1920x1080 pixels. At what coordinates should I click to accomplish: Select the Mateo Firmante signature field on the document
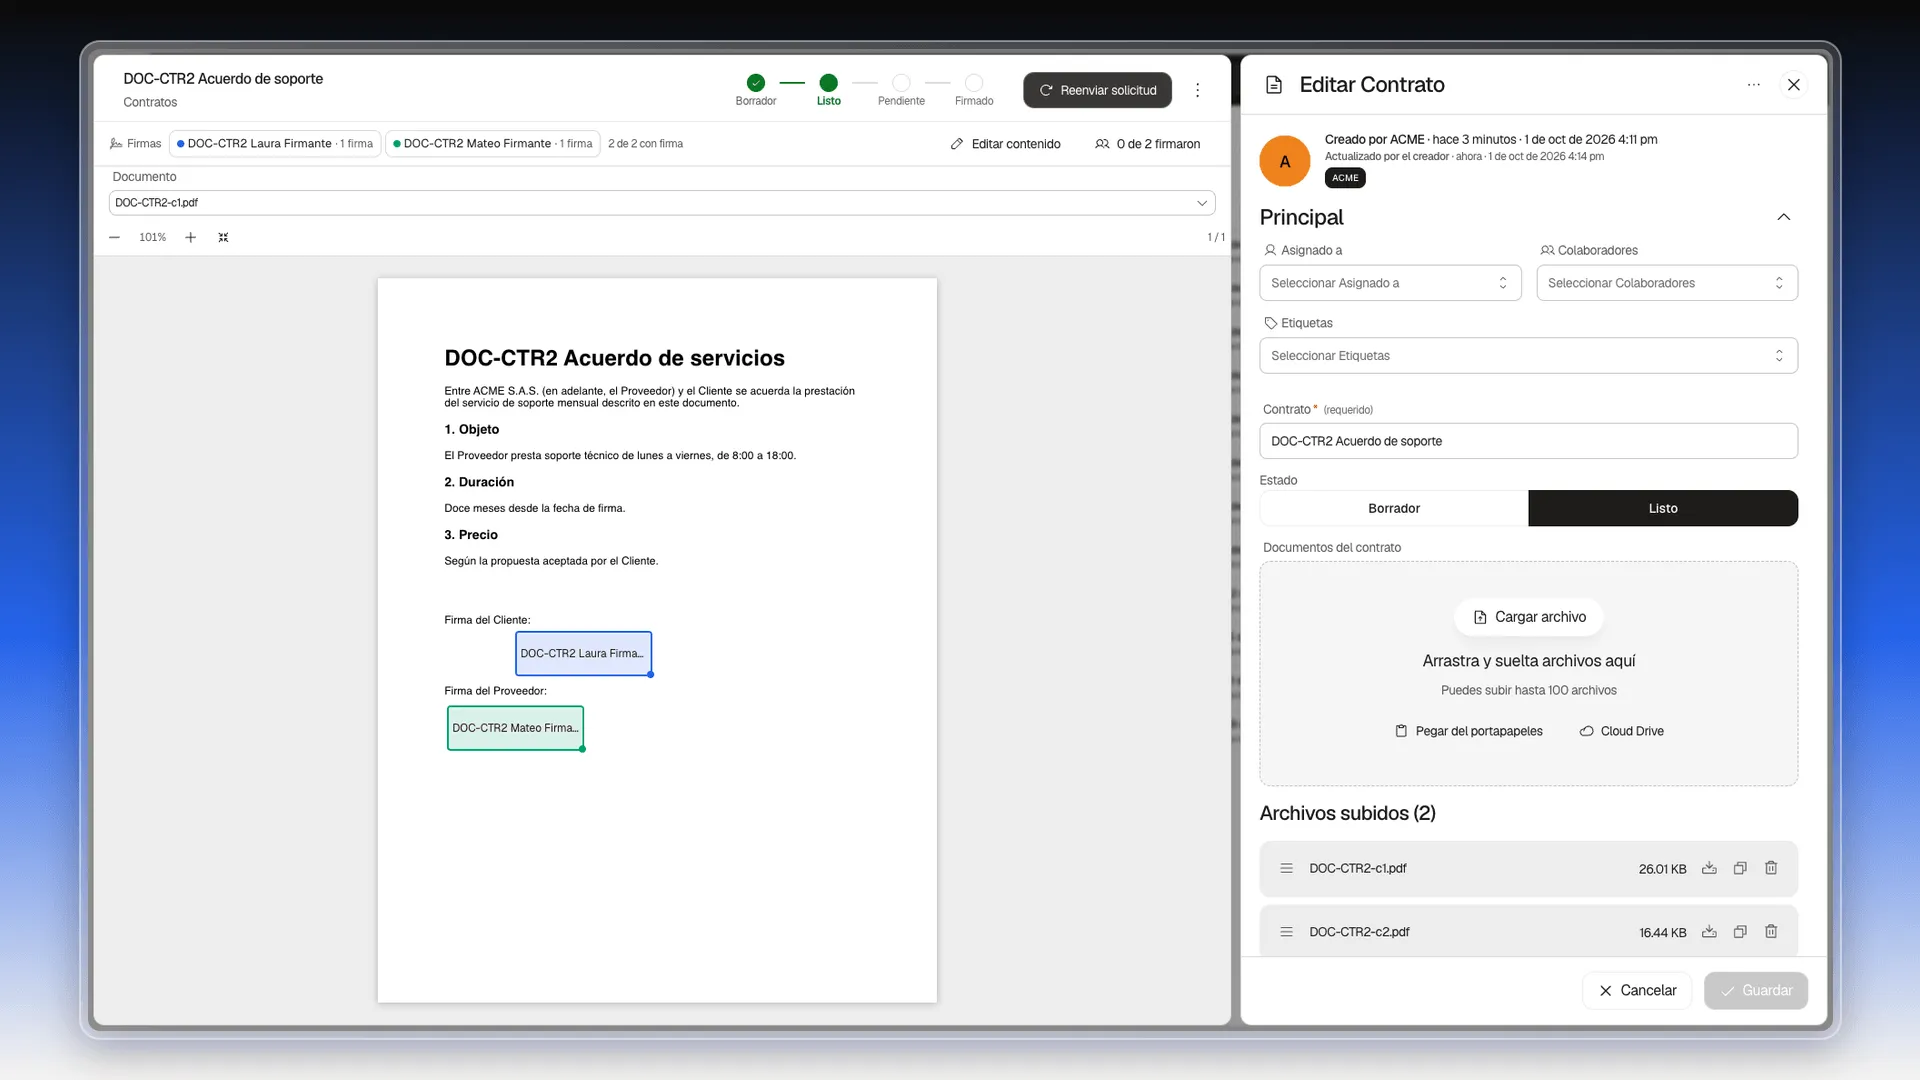[x=515, y=728]
